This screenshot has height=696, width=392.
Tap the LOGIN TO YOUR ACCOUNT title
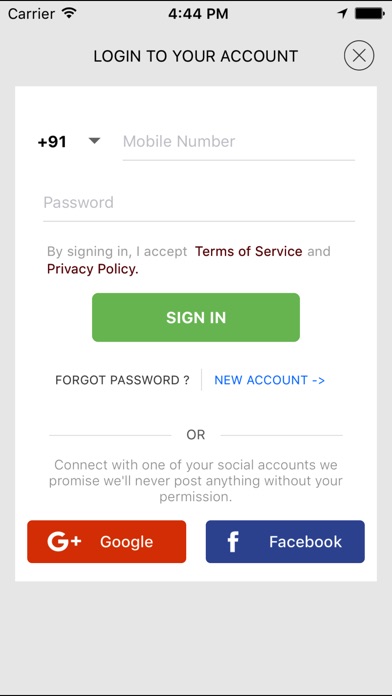[x=196, y=56]
